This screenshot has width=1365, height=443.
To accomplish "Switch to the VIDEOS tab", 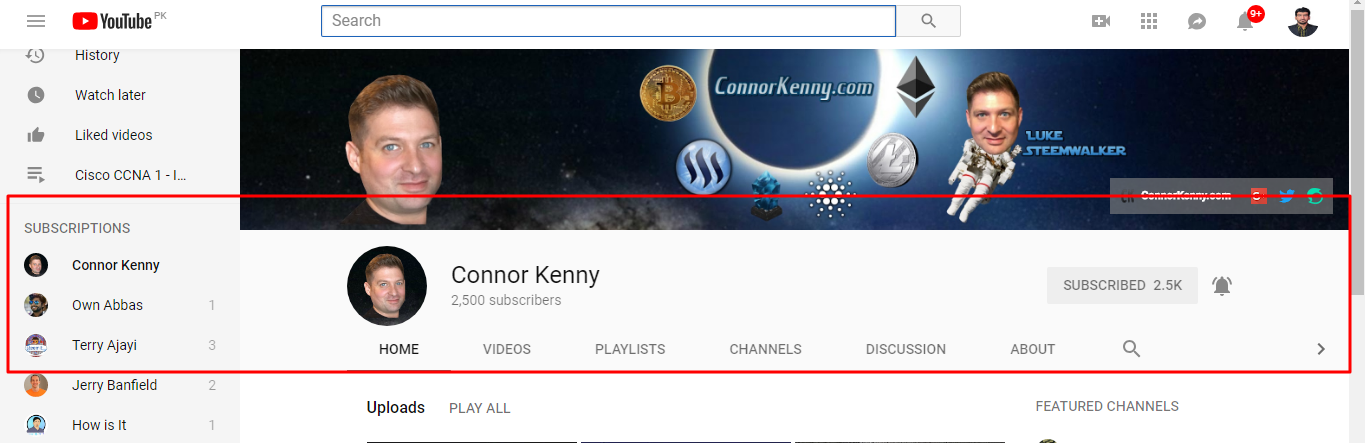I will click(507, 349).
